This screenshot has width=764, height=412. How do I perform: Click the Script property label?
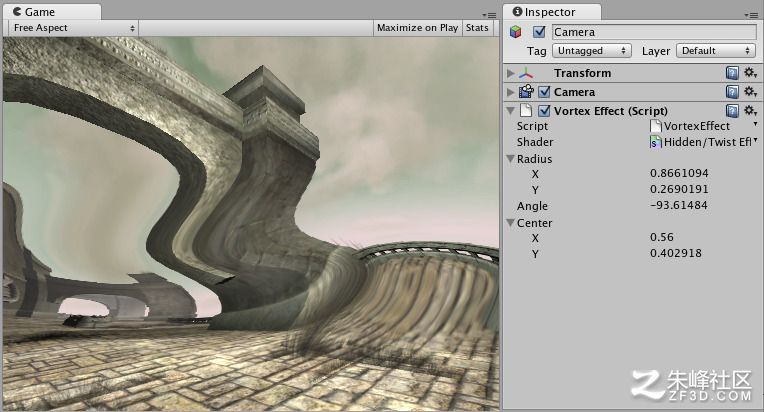coord(532,126)
